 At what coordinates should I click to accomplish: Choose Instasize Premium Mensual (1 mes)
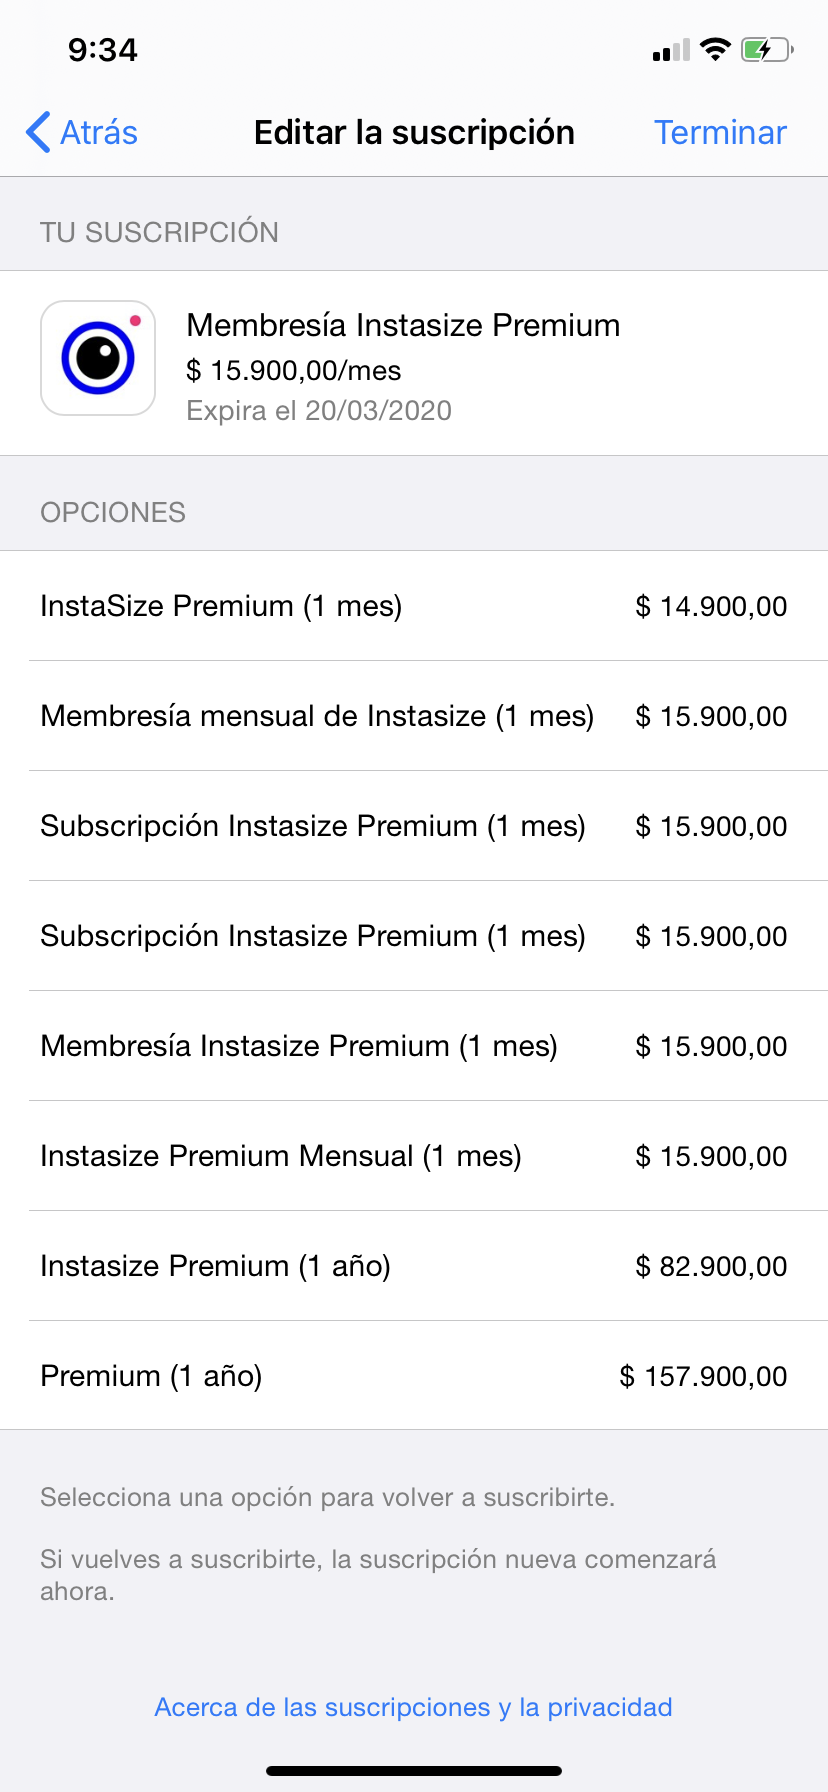281,1156
